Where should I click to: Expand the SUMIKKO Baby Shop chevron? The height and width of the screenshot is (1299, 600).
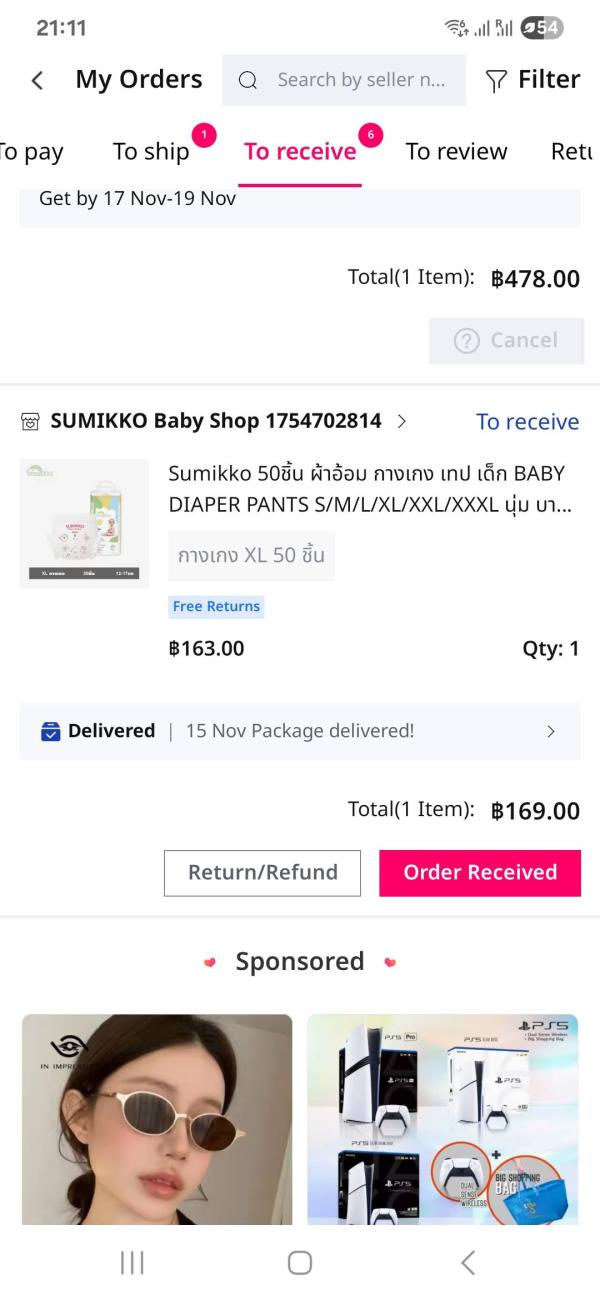pos(402,421)
